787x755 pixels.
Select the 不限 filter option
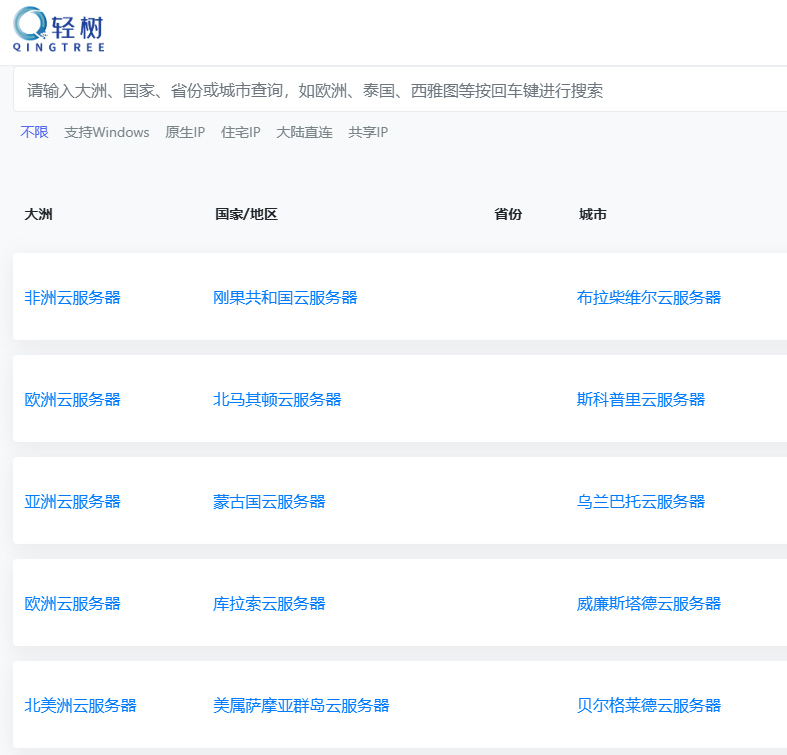34,132
